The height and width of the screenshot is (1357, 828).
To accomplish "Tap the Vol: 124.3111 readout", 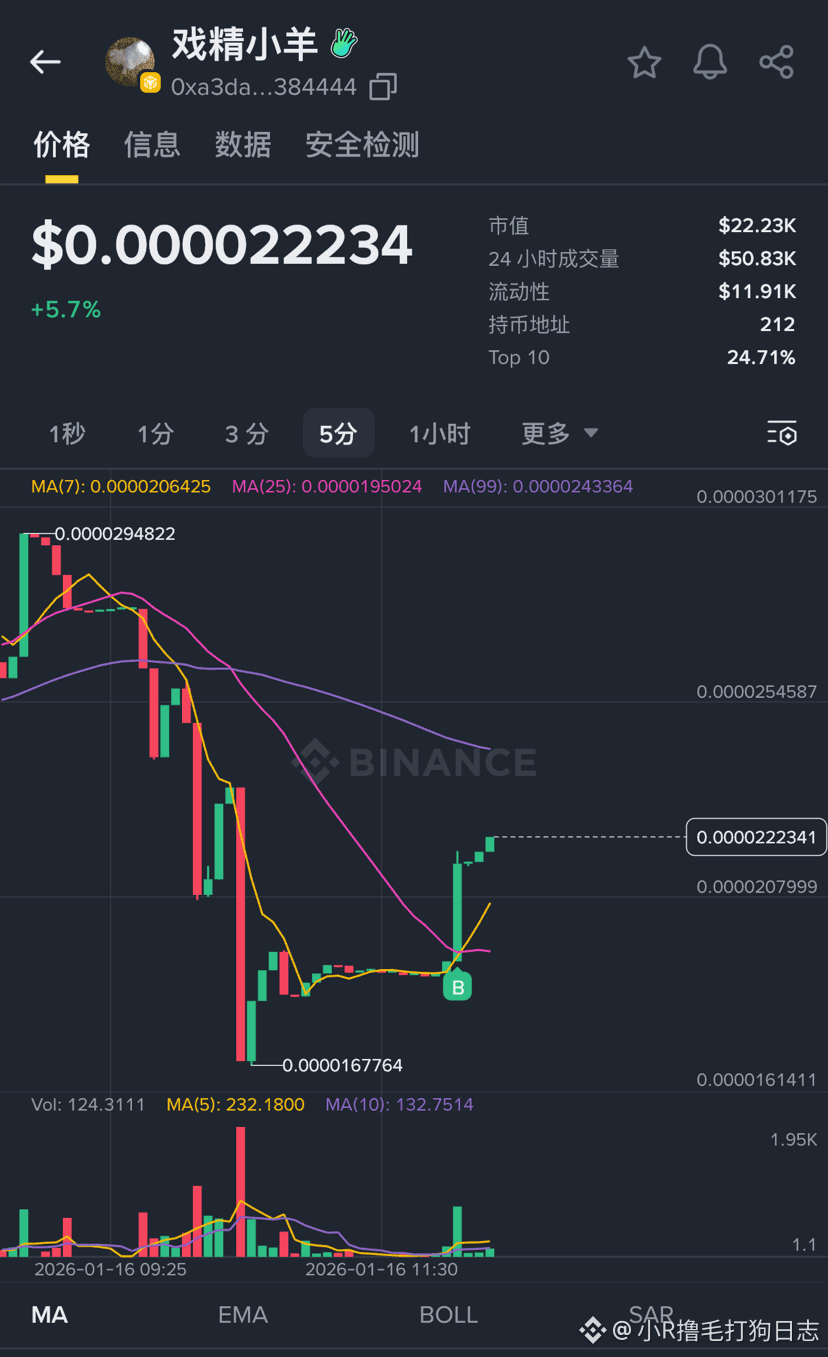I will 88,1105.
